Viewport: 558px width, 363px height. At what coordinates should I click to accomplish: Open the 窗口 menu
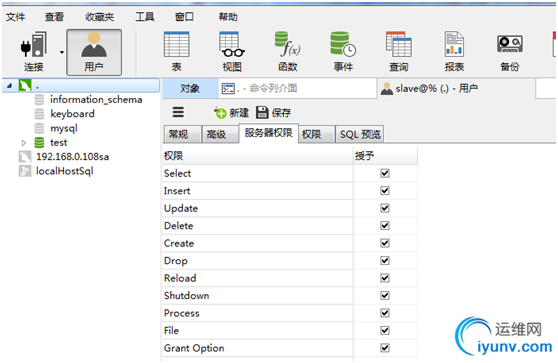click(184, 17)
